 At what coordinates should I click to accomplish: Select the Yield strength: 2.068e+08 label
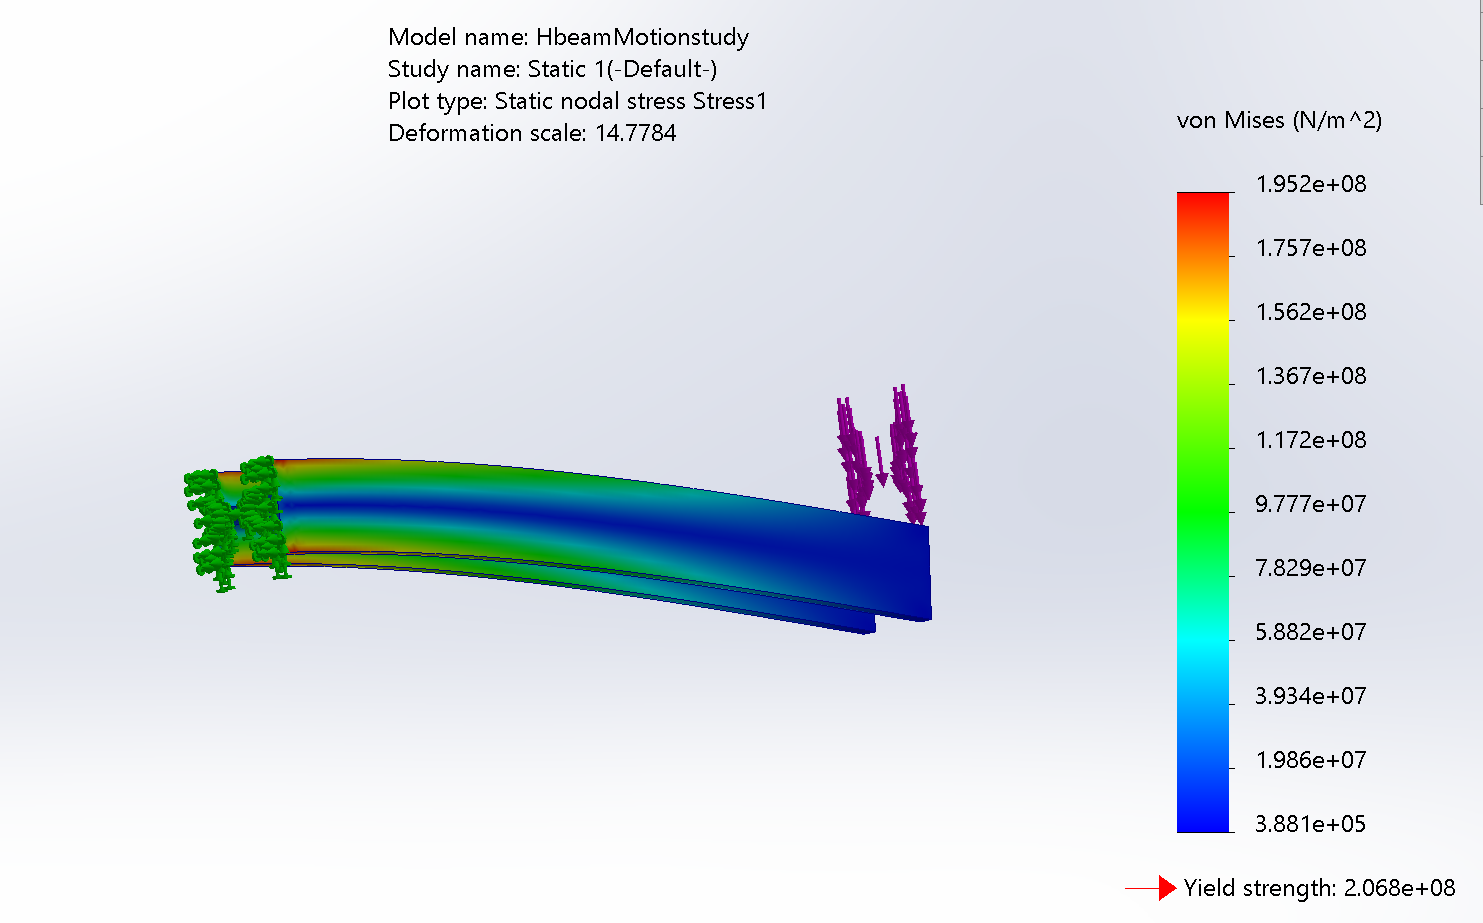pyautogui.click(x=1319, y=888)
